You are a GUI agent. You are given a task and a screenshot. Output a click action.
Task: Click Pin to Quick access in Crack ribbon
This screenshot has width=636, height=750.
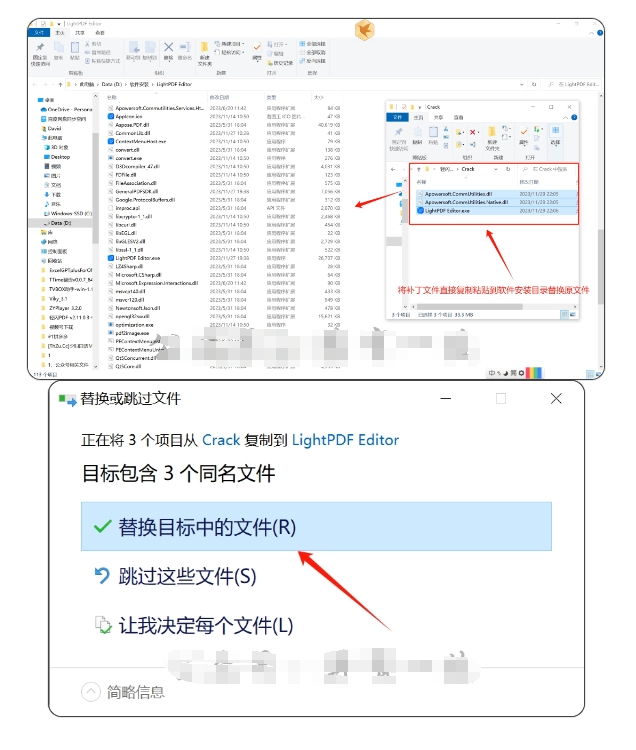398,138
